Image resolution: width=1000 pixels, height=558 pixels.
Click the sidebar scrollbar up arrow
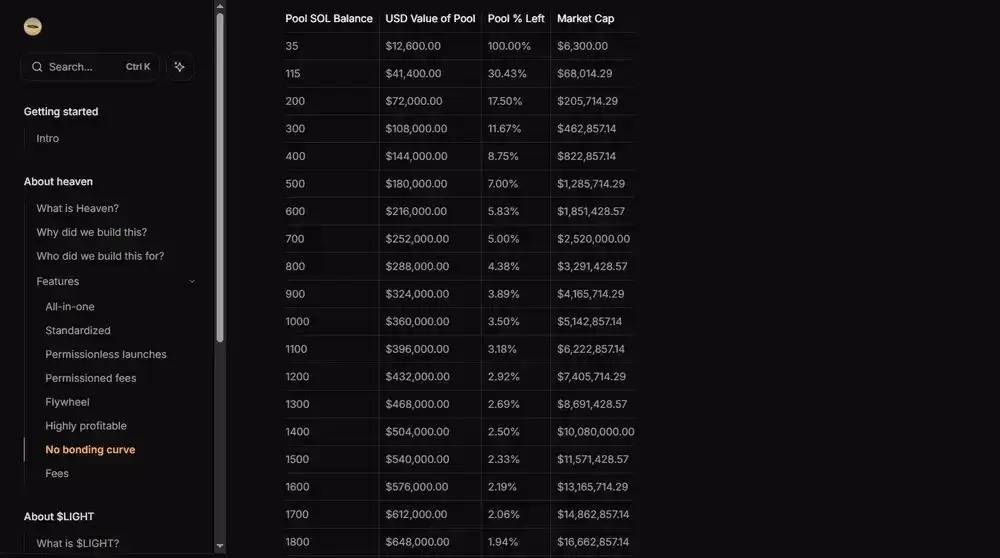click(220, 6)
